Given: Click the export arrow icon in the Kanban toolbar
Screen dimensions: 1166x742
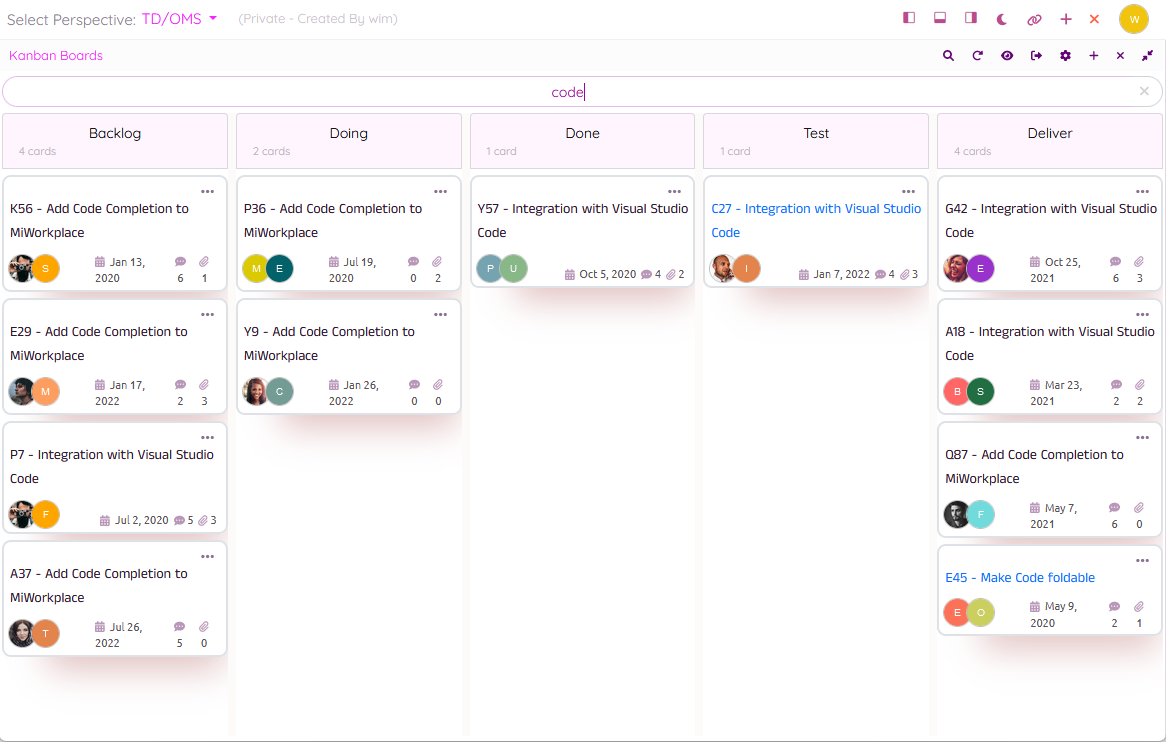Looking at the screenshot, I should click(x=1036, y=56).
